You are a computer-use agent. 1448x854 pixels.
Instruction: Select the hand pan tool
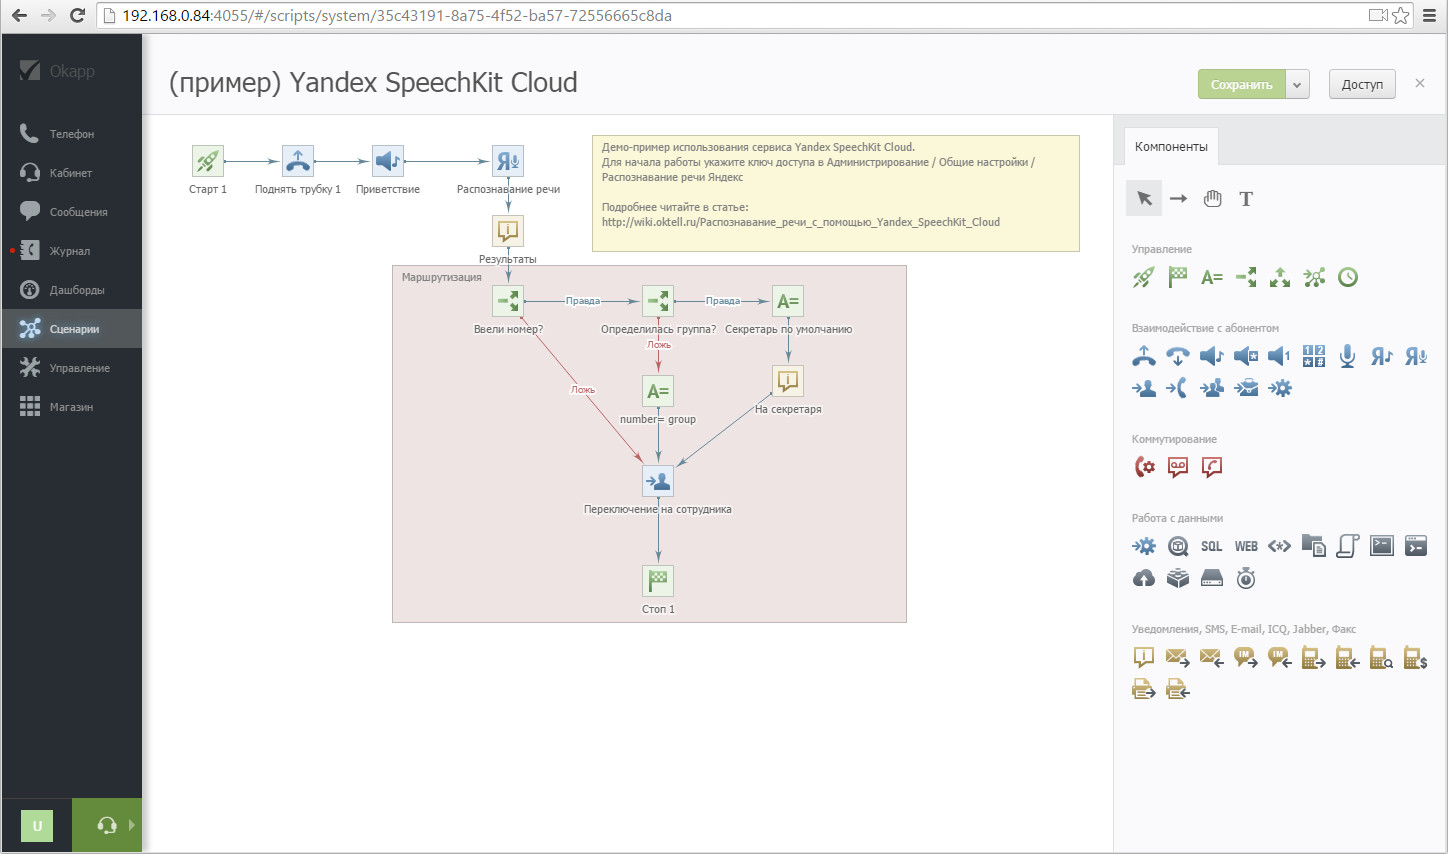point(1212,198)
